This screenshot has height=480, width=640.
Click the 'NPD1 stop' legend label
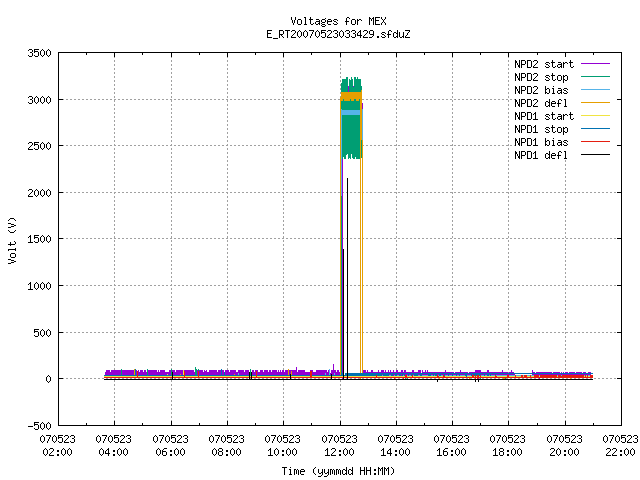541,129
